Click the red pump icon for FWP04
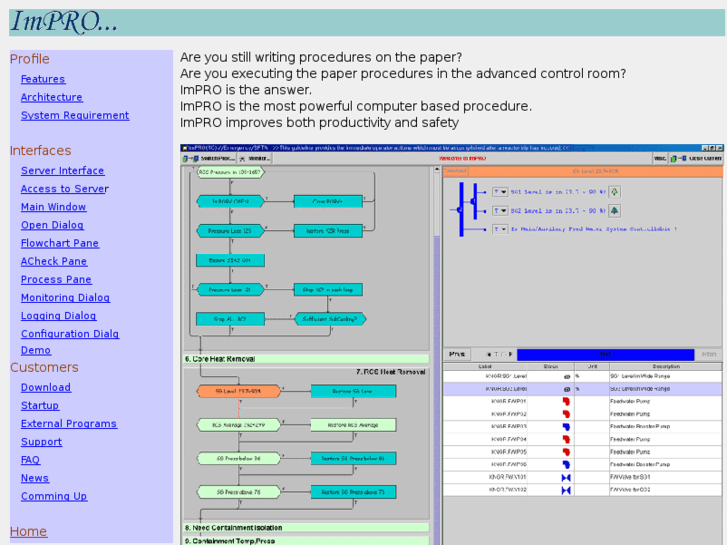Viewport: 727px width, 545px height. [566, 439]
